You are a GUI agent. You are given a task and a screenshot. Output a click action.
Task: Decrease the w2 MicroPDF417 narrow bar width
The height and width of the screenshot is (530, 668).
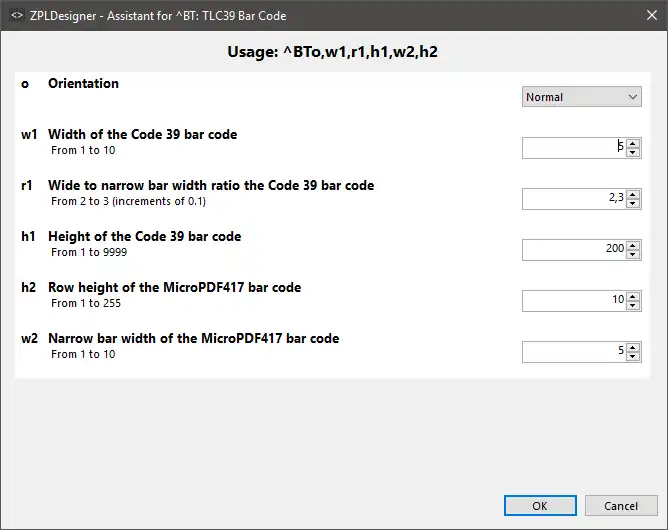[x=633, y=357]
